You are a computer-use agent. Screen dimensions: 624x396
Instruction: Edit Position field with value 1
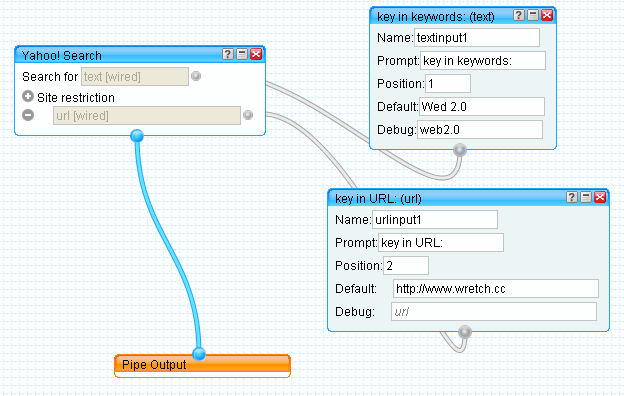(x=448, y=84)
